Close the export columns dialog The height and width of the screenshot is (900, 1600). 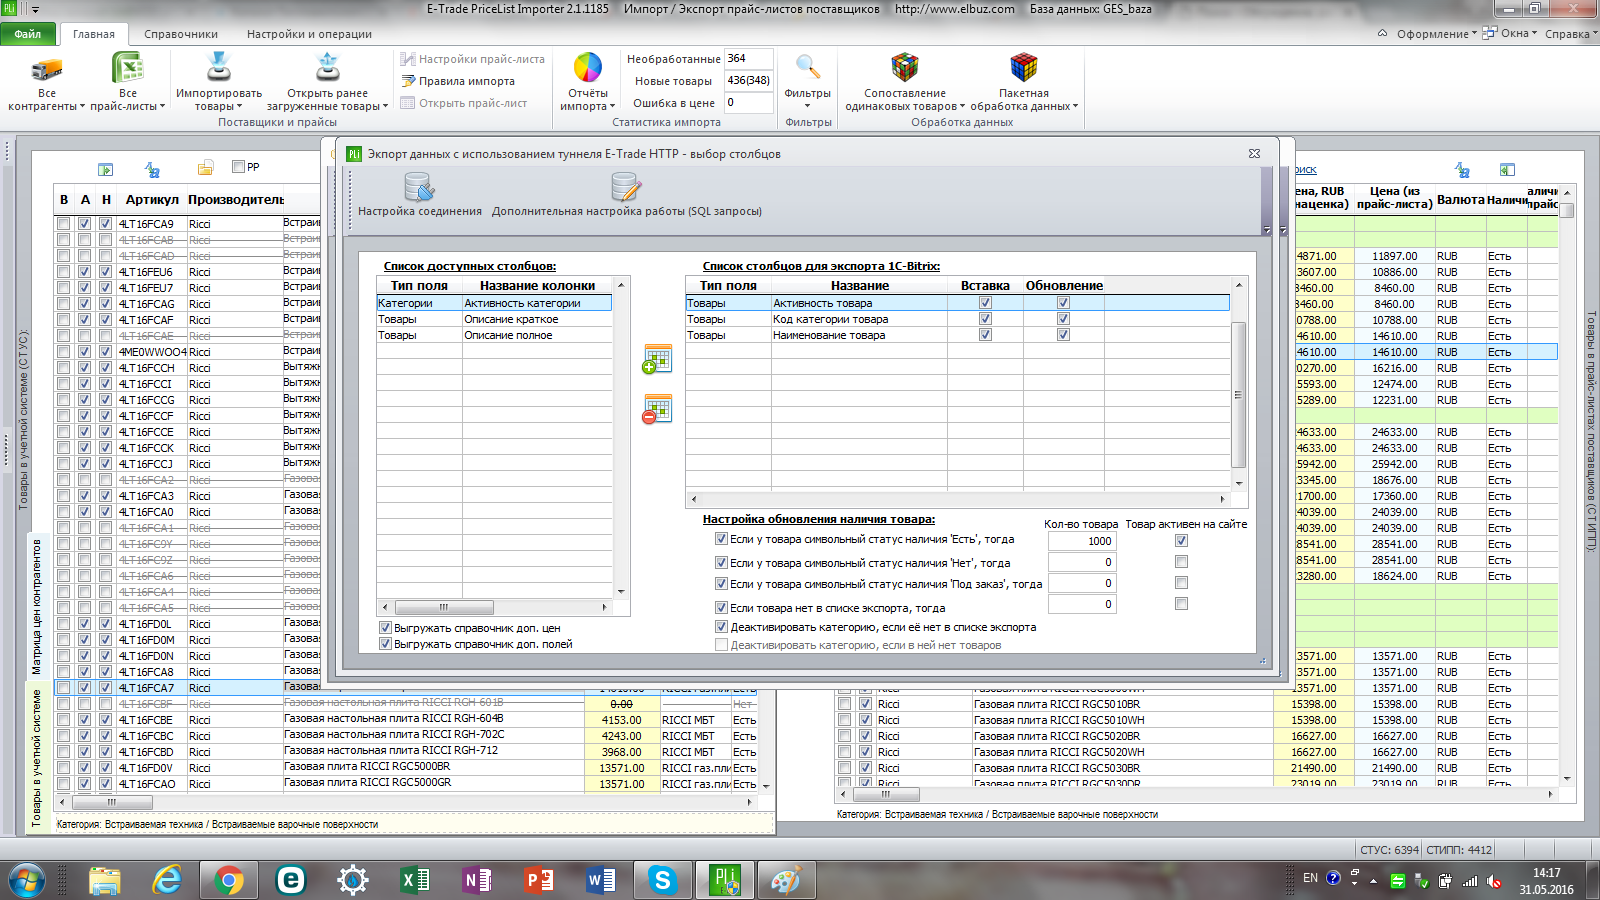1254,154
